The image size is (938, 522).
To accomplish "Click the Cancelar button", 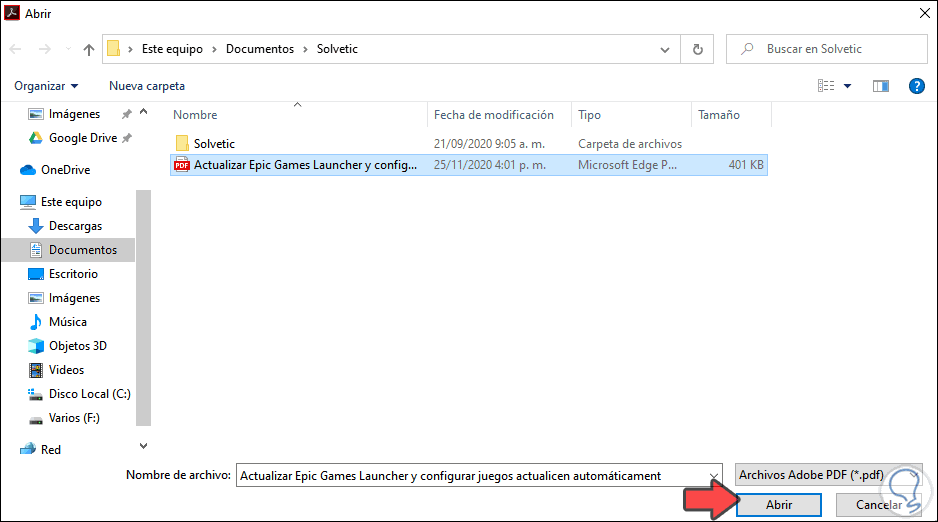I will pyautogui.click(x=878, y=505).
